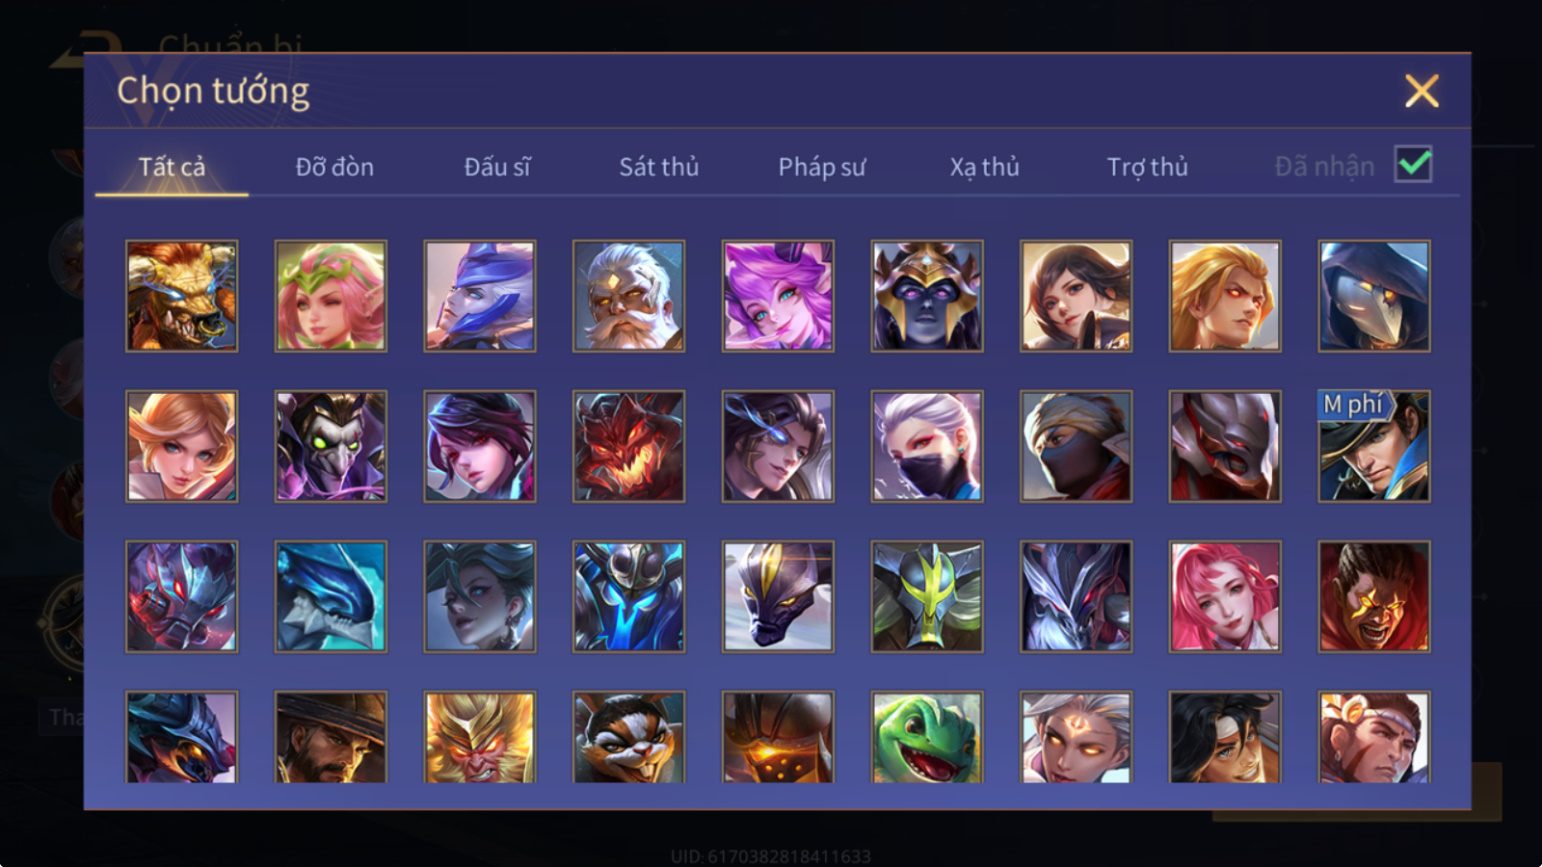Choose the purple-haired girl hero
This screenshot has height=867, width=1542.
point(778,296)
